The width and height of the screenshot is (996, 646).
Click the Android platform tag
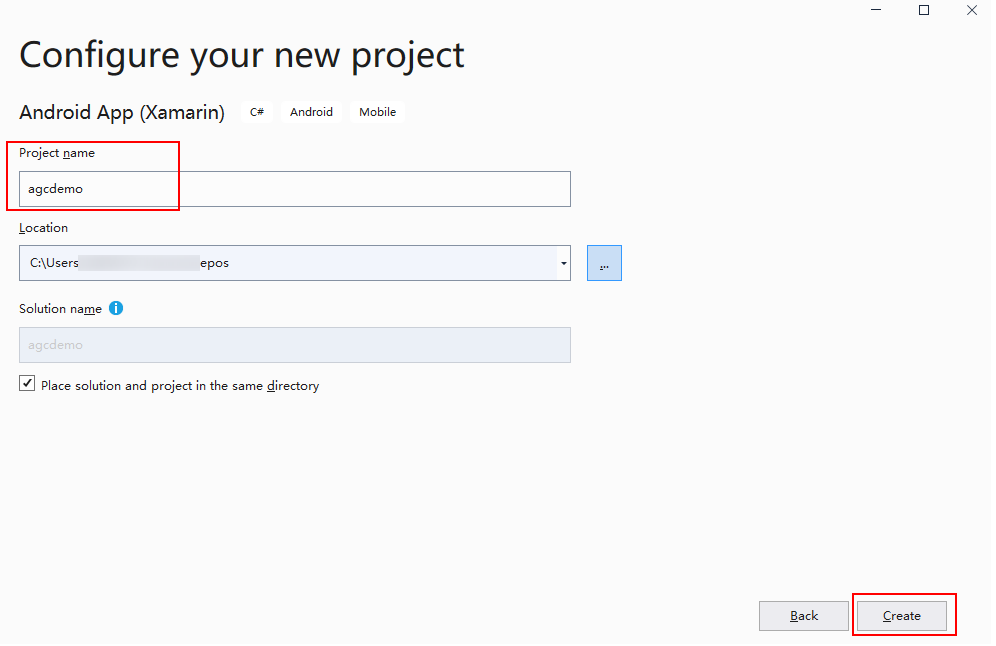point(311,112)
